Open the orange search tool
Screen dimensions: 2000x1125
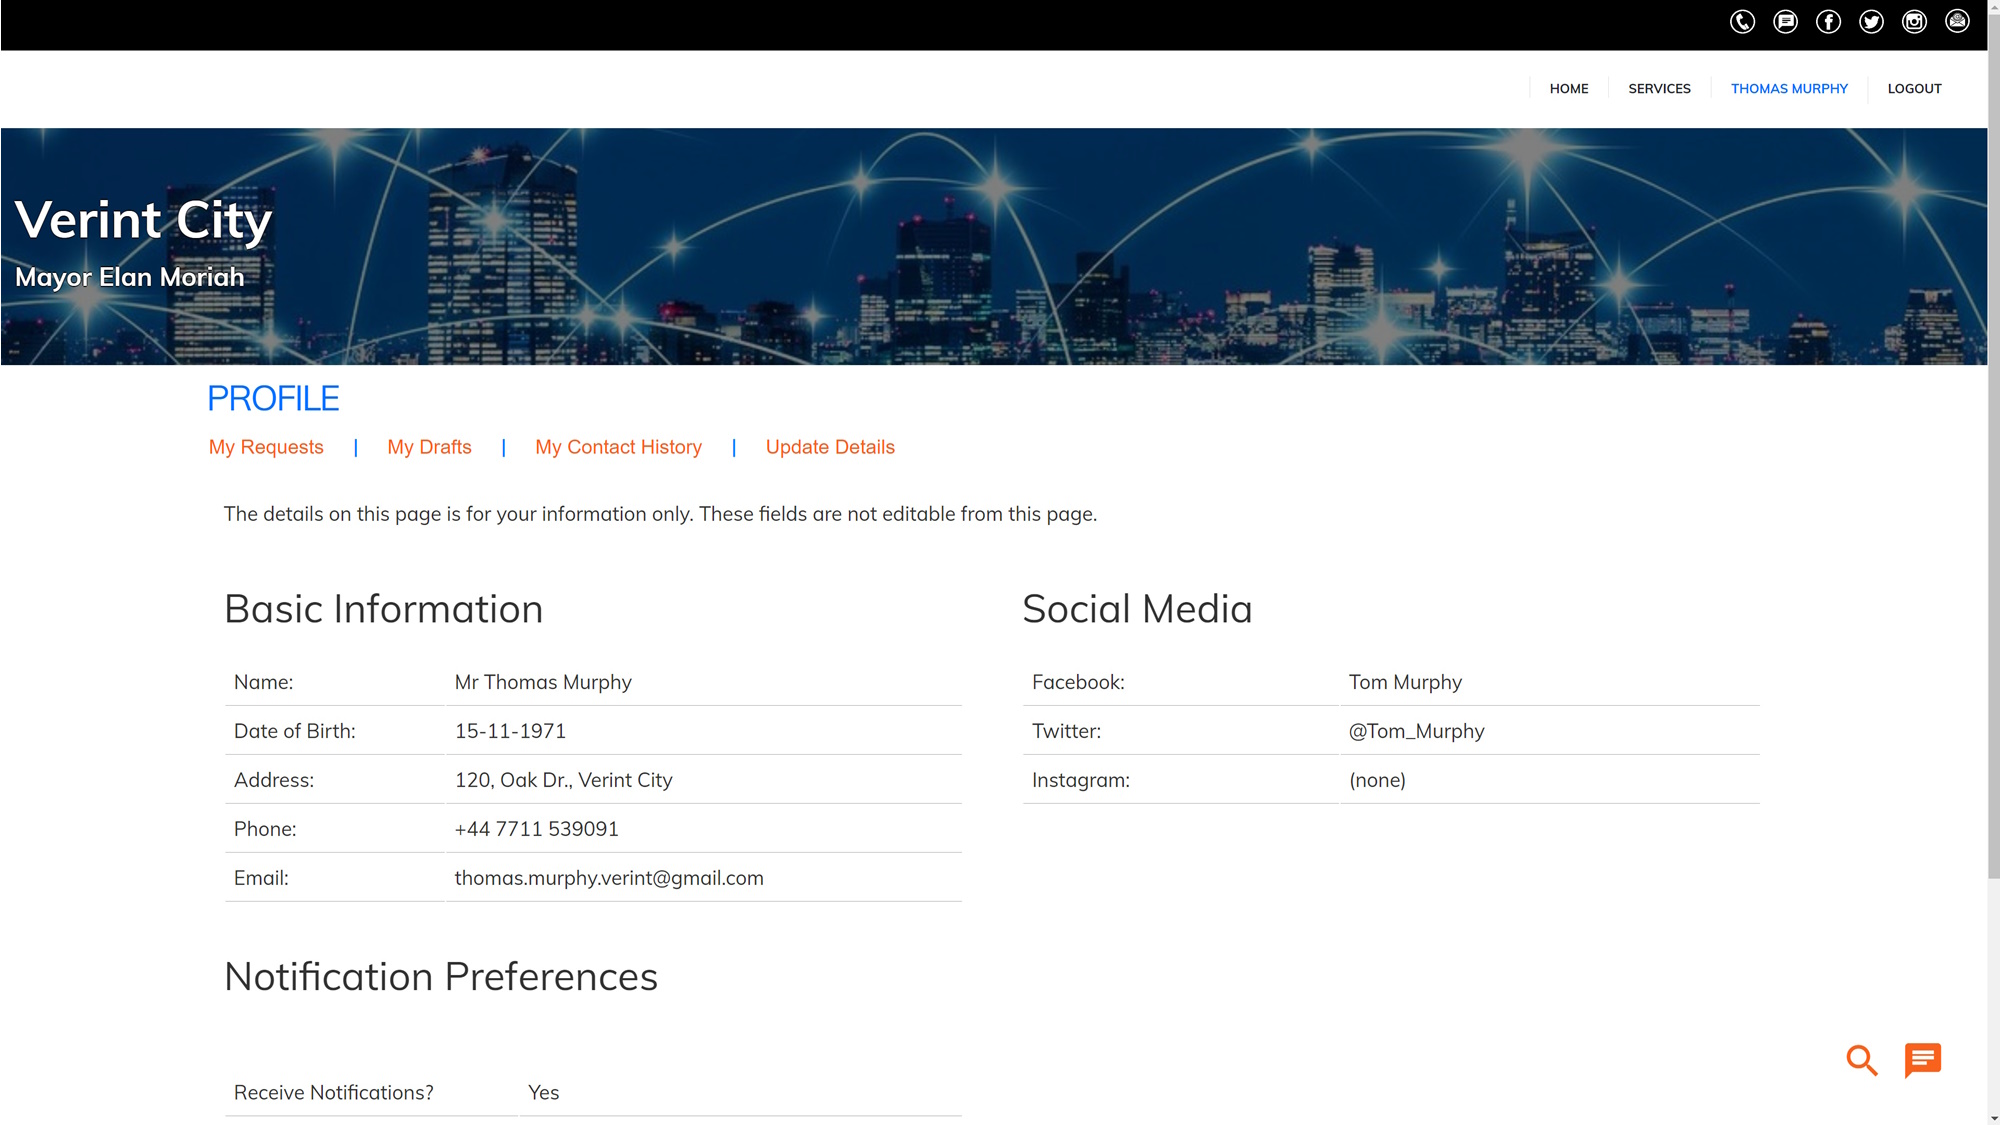click(x=1861, y=1060)
